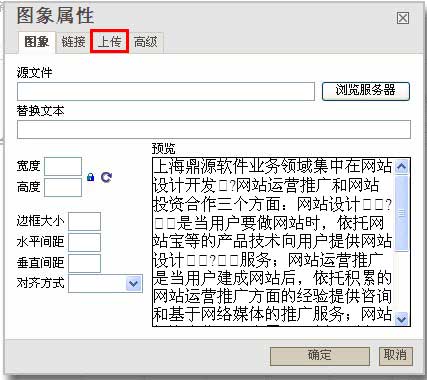Click the 替换文本 label
Image resolution: width=427 pixels, height=380 pixels.
(x=40, y=111)
